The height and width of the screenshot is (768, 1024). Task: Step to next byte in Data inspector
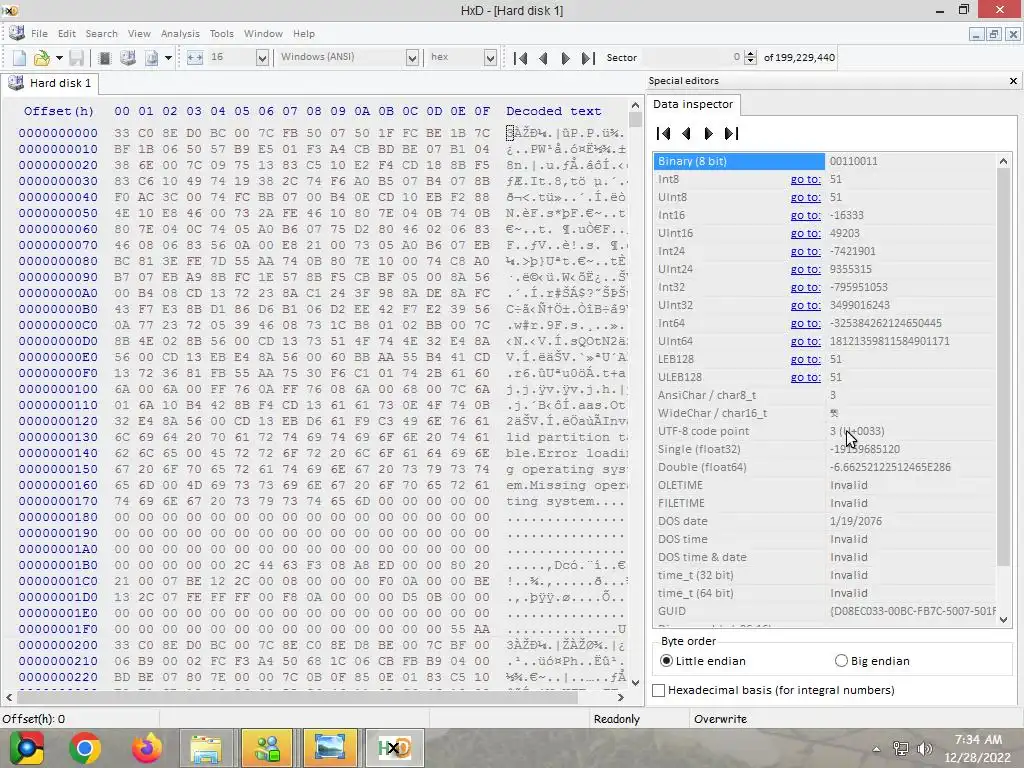[709, 134]
